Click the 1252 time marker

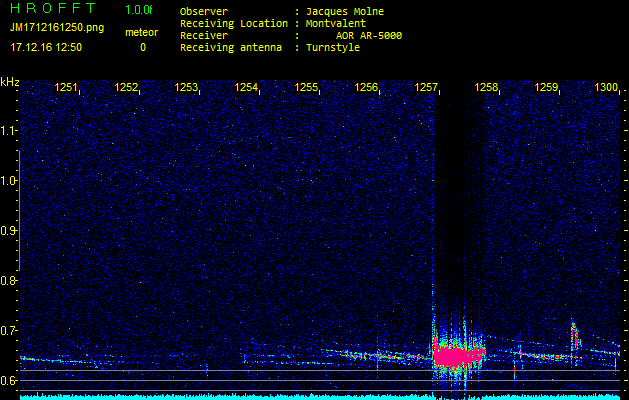[x=126, y=87]
